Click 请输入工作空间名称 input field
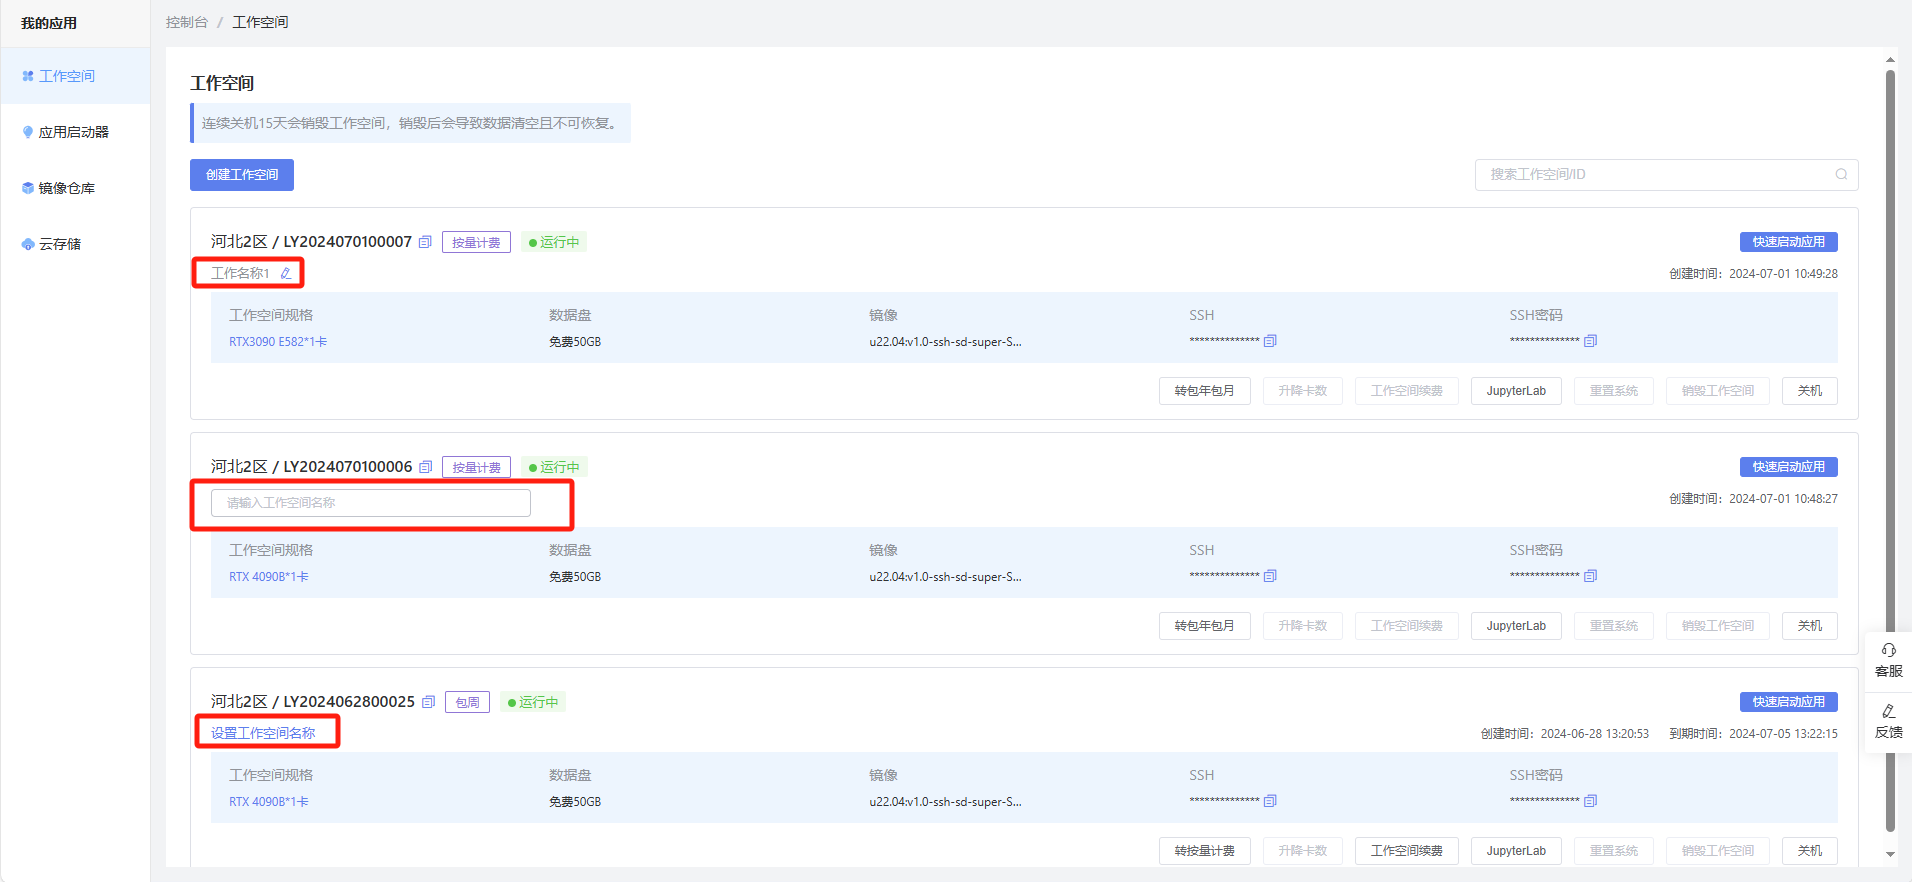 point(371,503)
